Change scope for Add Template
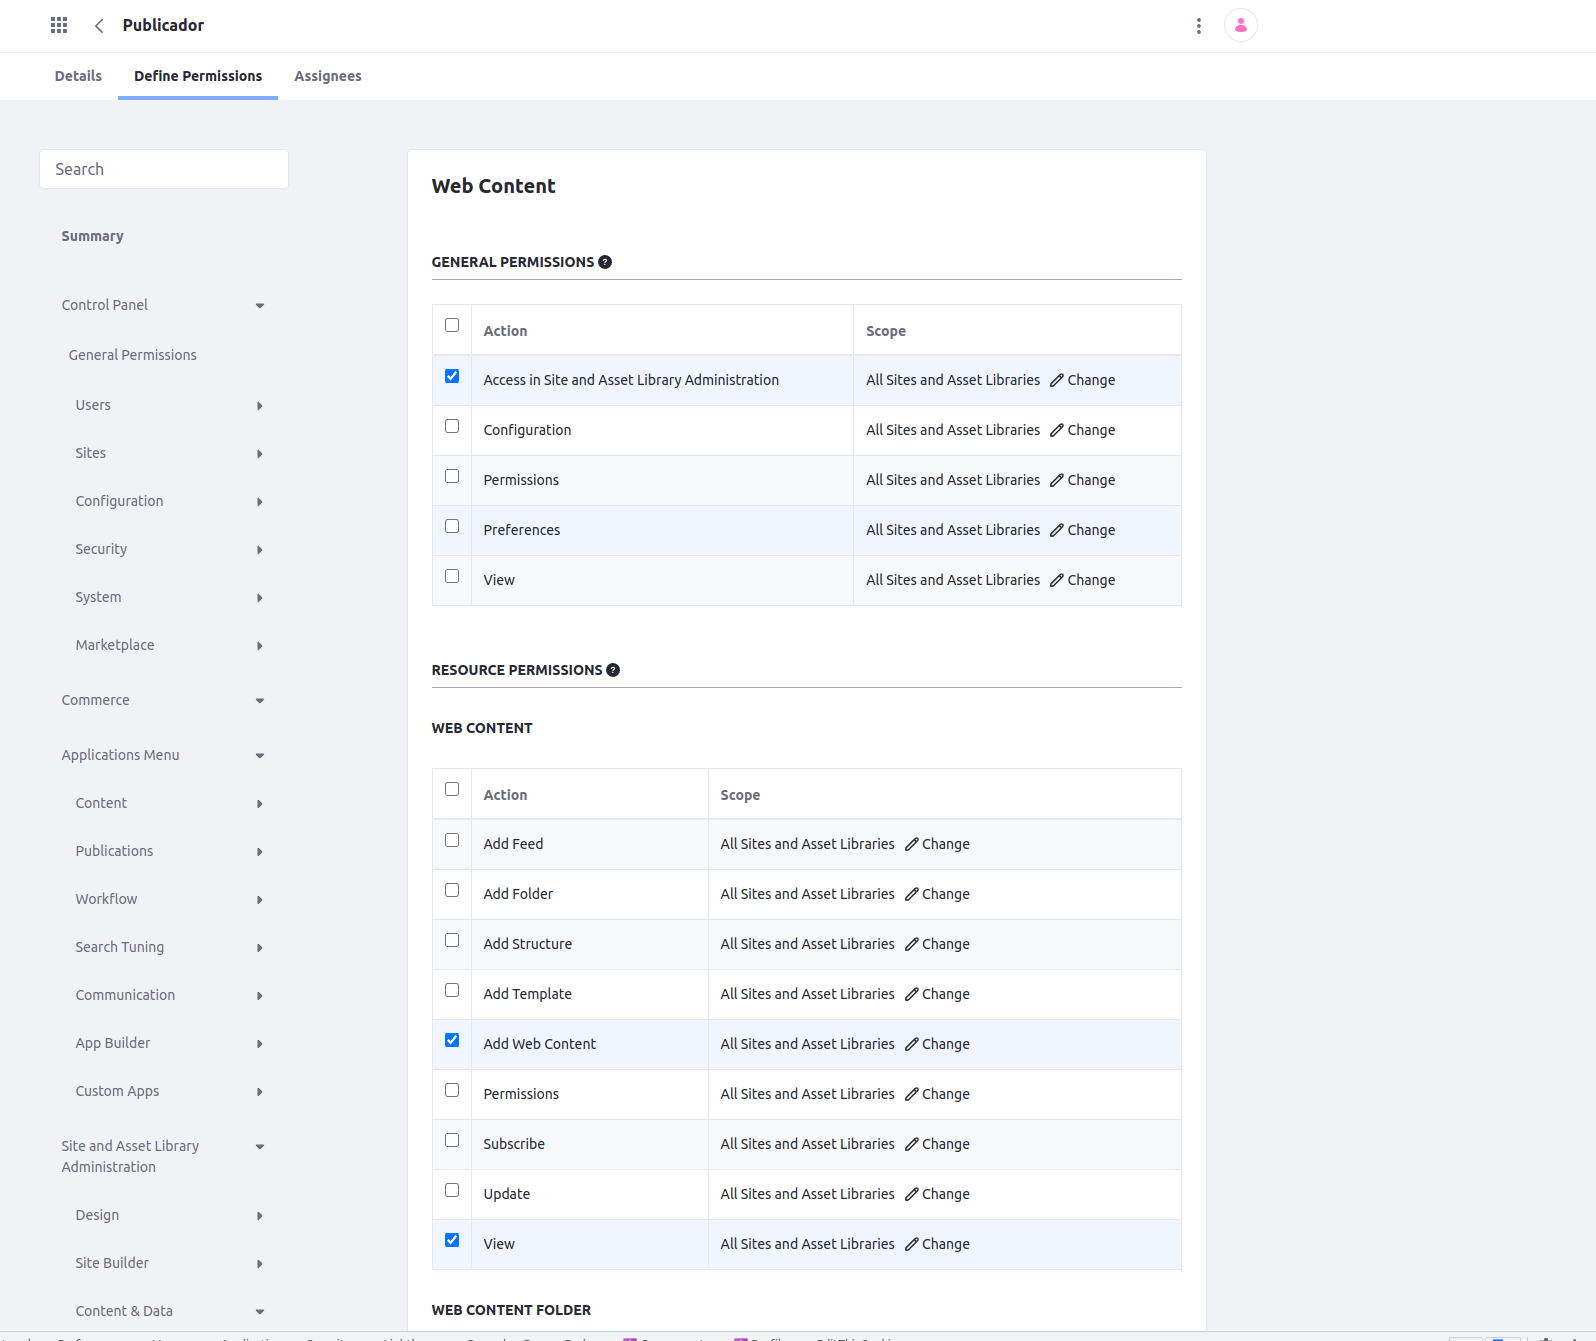The width and height of the screenshot is (1596, 1341). 937,994
